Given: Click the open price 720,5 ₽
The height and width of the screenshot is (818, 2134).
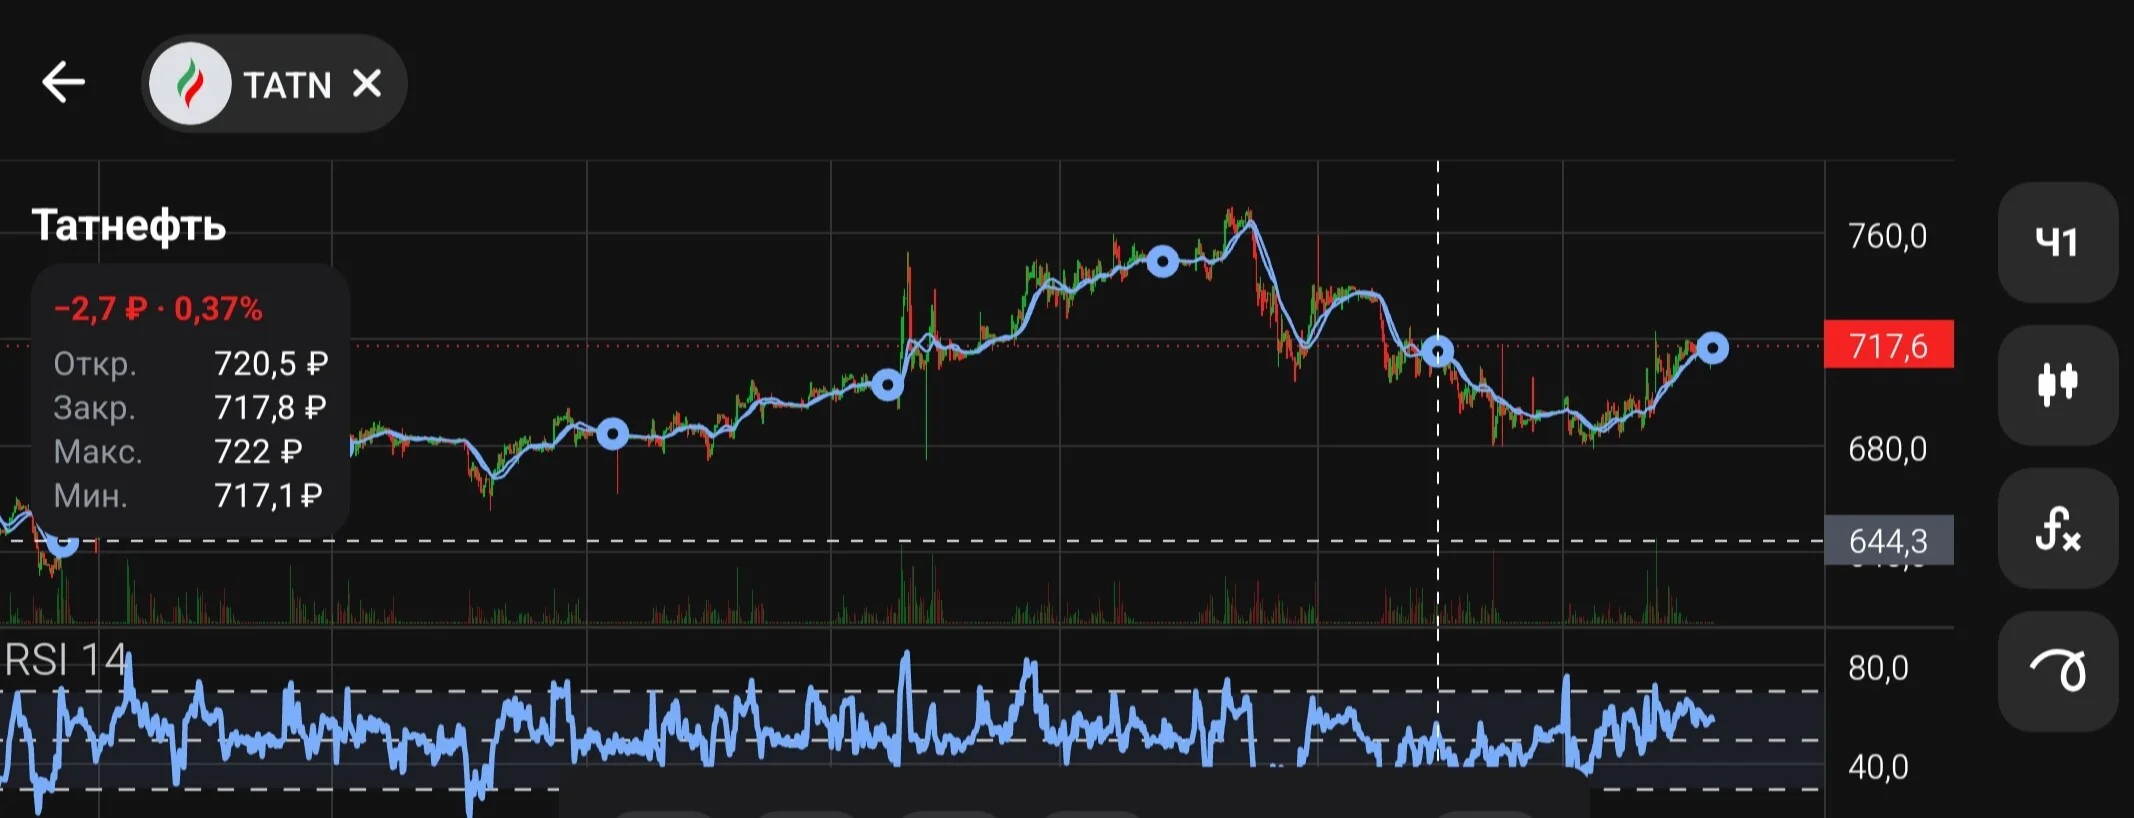Looking at the screenshot, I should (x=271, y=363).
